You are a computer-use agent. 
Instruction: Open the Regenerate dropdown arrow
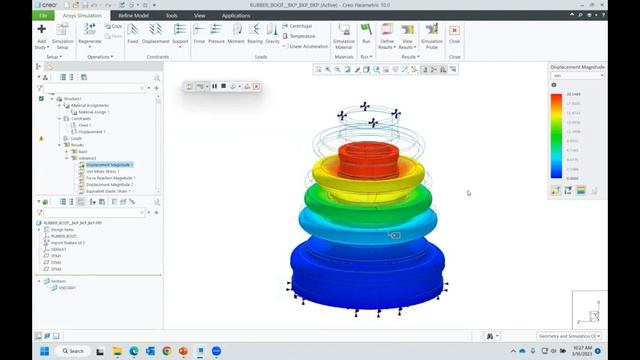pos(90,47)
